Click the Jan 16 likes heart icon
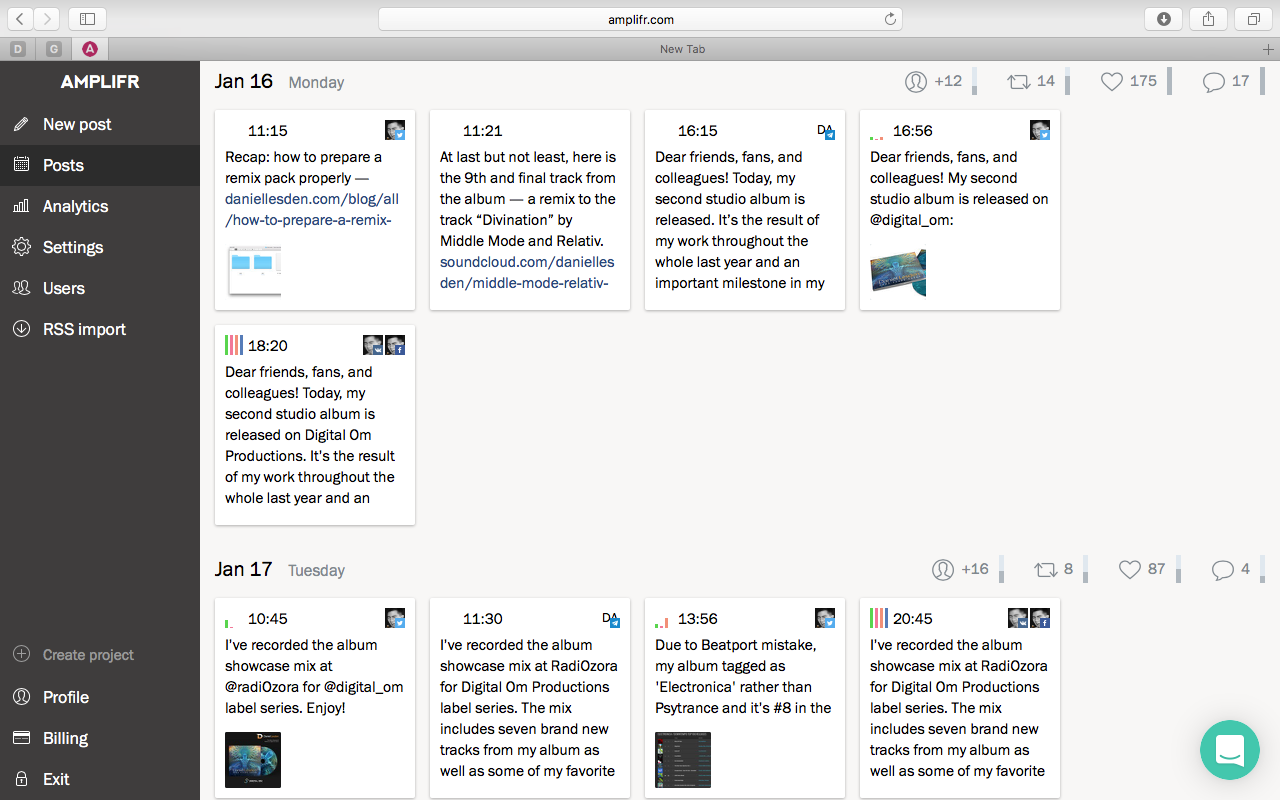 pos(1112,82)
